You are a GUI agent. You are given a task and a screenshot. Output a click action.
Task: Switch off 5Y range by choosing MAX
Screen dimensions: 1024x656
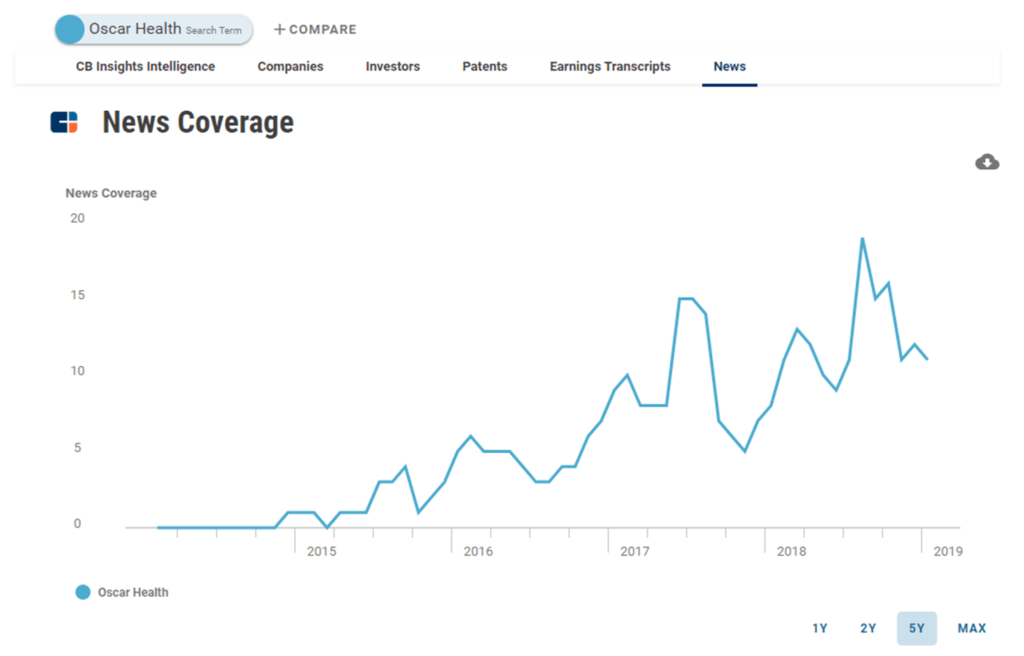pos(971,628)
